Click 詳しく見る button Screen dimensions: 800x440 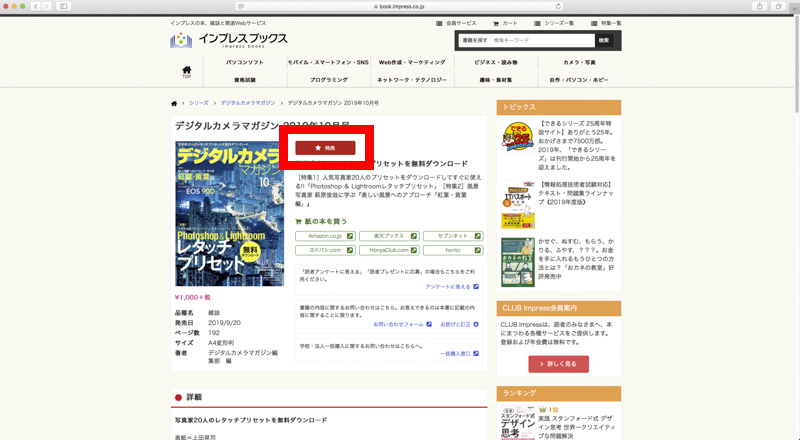[x=558, y=364]
